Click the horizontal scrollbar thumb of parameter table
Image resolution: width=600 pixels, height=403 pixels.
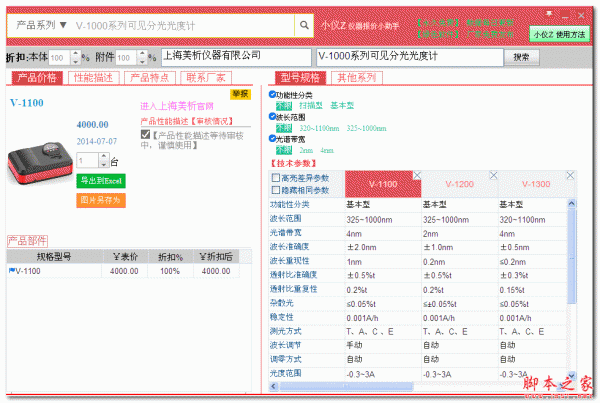click(346, 387)
